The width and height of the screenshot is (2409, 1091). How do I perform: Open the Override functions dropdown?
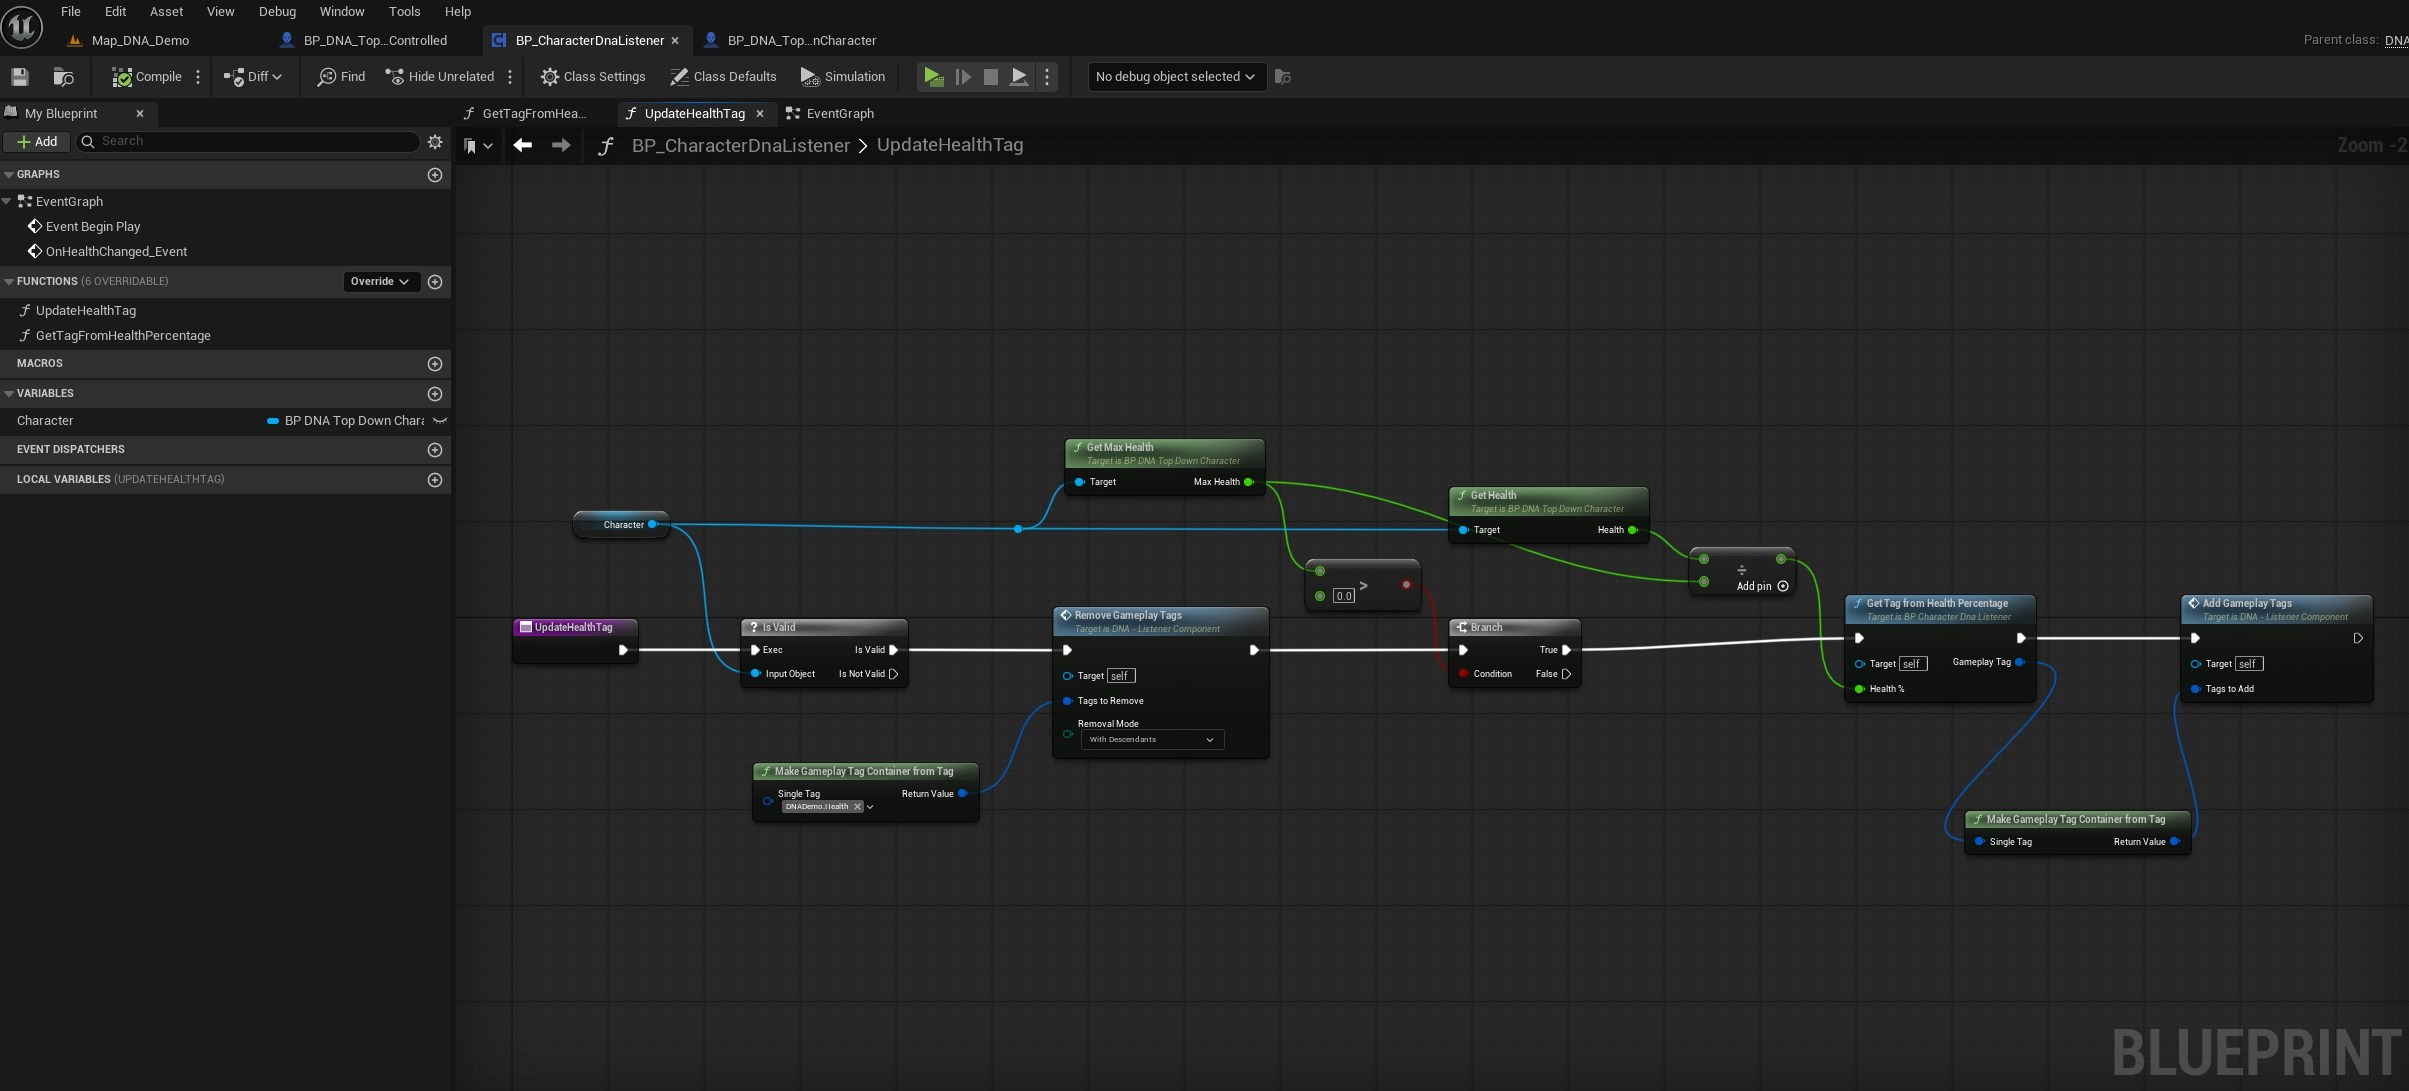380,282
